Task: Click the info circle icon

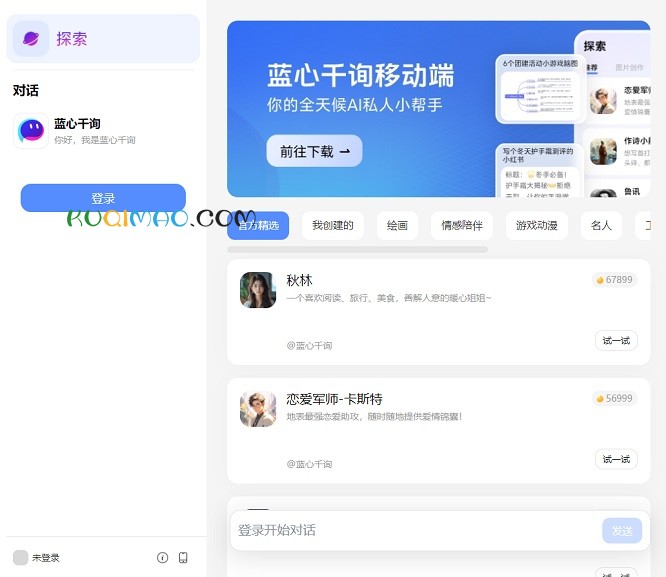Action: [x=162, y=557]
